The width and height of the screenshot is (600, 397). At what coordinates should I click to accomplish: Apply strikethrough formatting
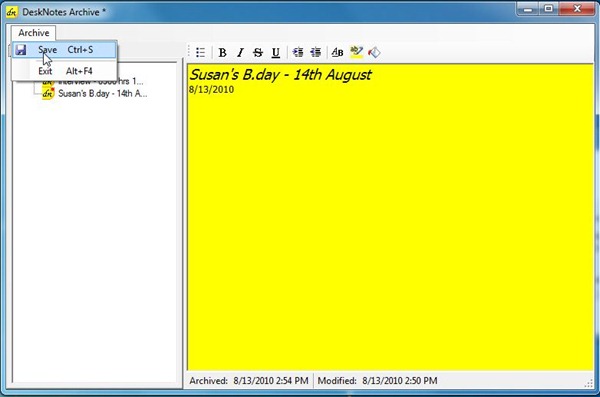[x=258, y=52]
